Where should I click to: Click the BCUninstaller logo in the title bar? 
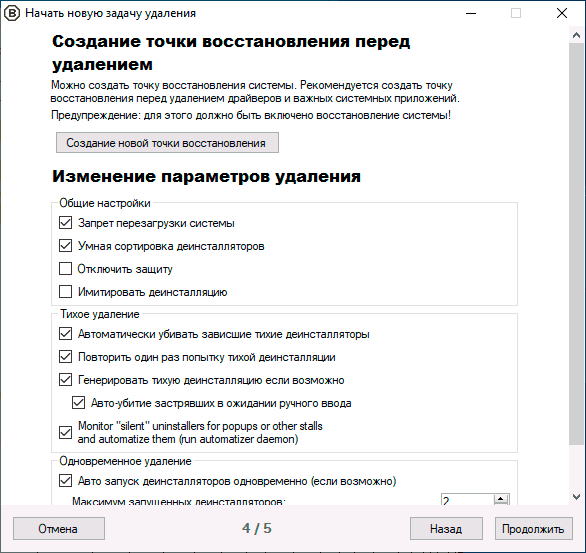click(12, 13)
